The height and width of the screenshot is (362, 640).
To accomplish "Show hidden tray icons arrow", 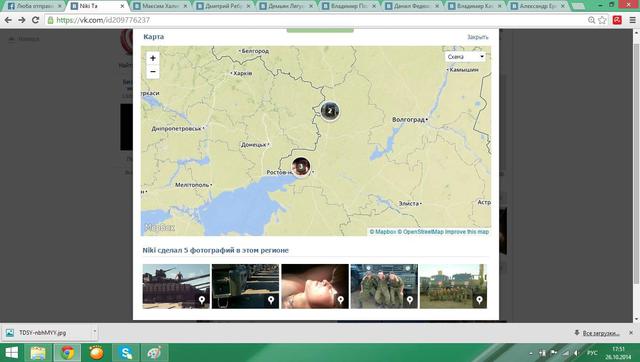I will (531, 353).
